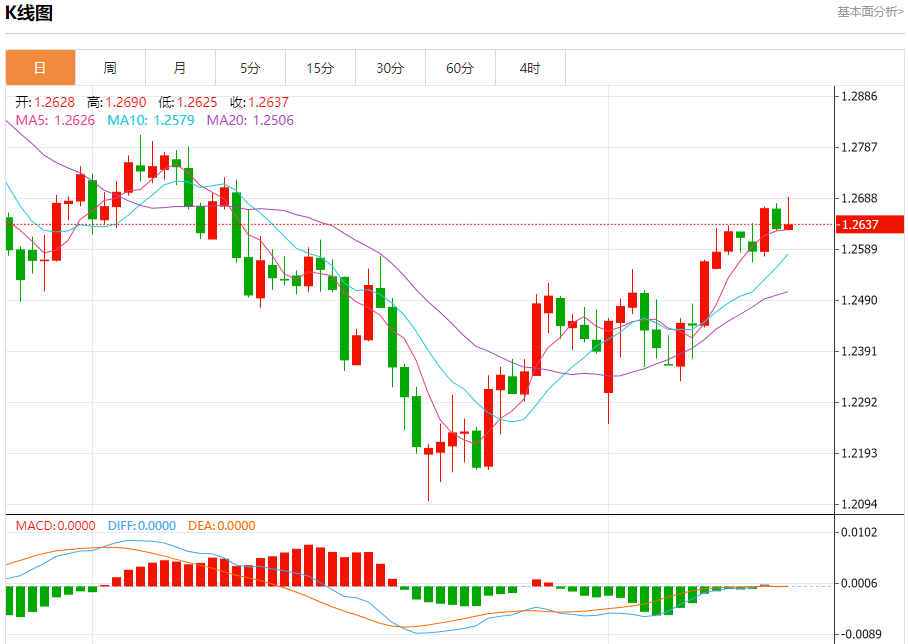The width and height of the screenshot is (908, 644).
Task: Click the MACD 0.0000 indicator label
Action: [56, 525]
